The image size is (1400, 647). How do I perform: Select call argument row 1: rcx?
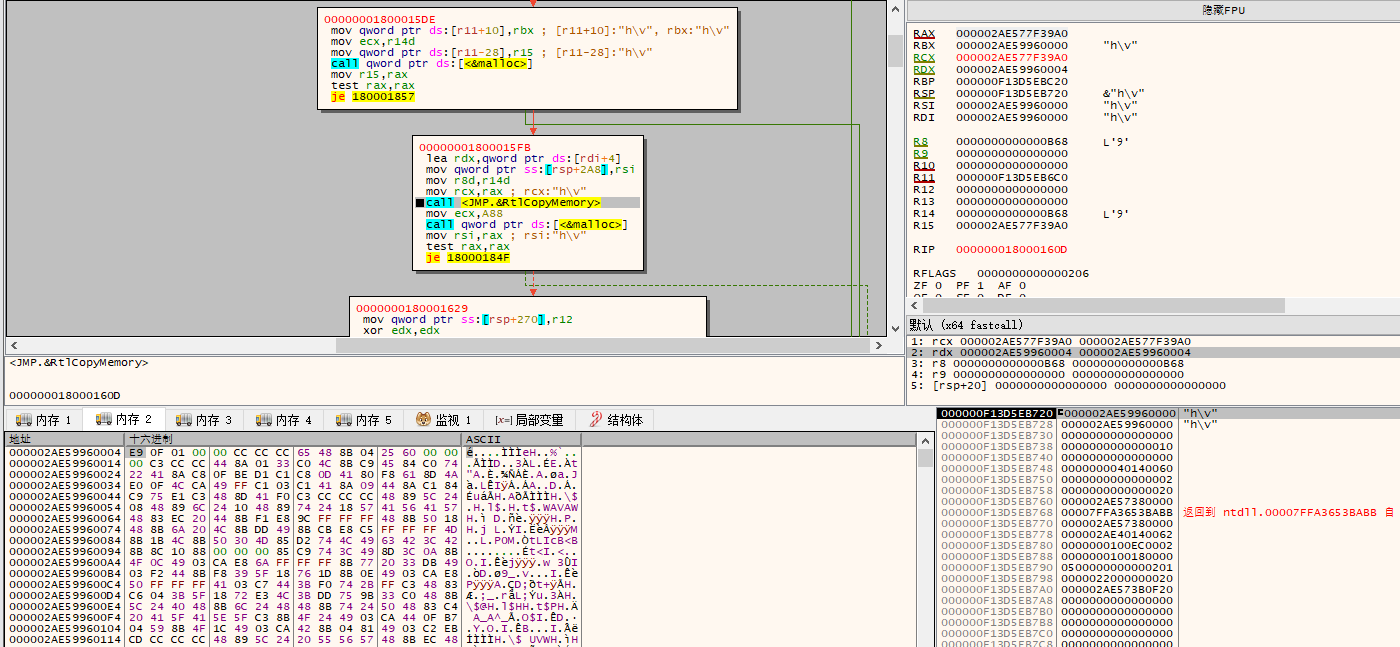1153,341
